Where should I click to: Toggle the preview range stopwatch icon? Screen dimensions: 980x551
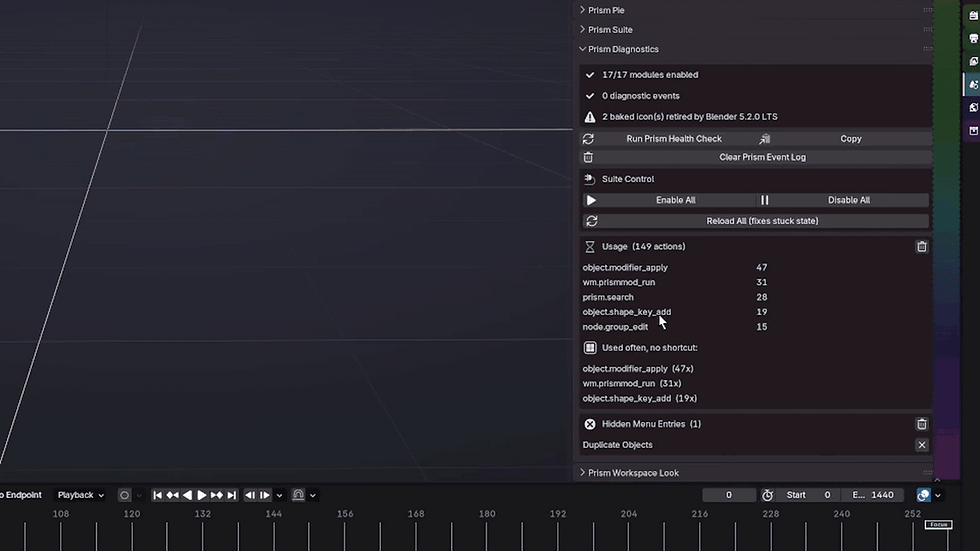pyautogui.click(x=768, y=495)
